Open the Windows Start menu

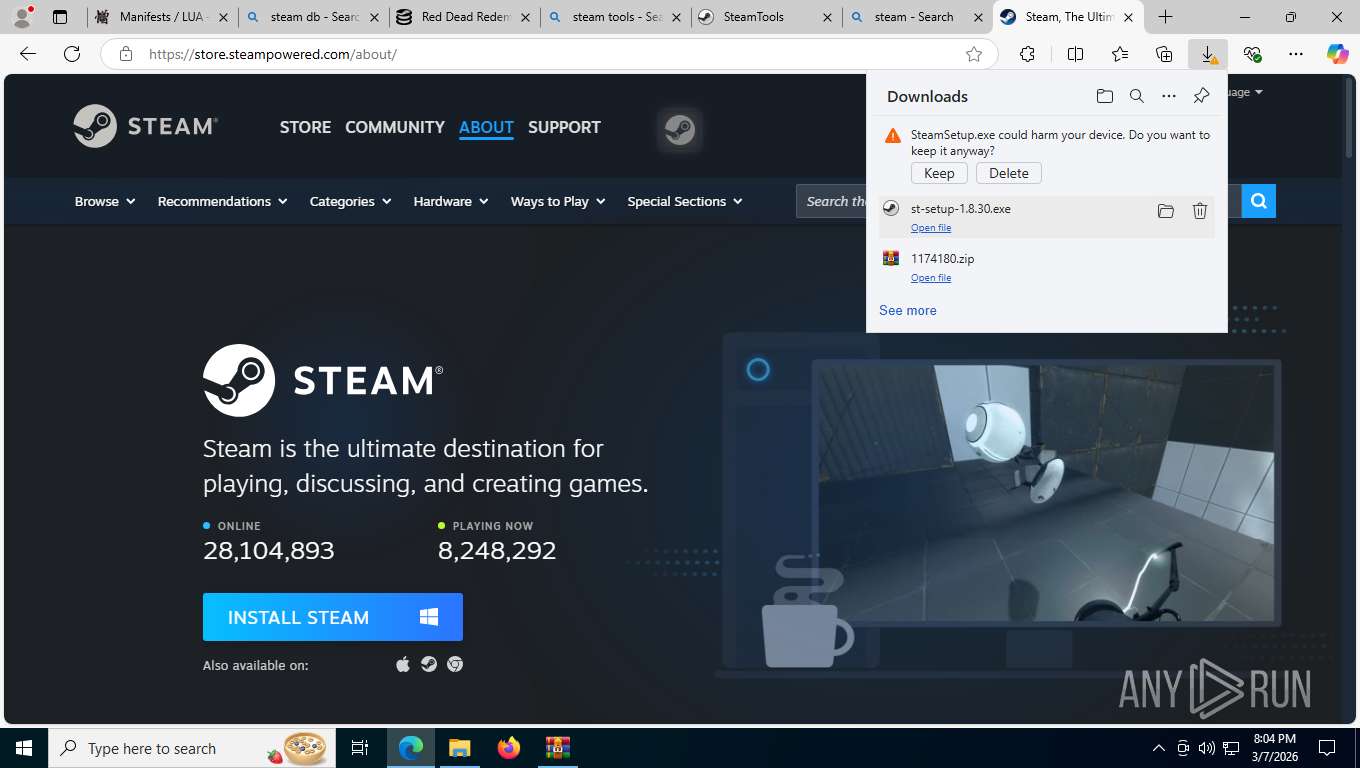click(x=23, y=748)
